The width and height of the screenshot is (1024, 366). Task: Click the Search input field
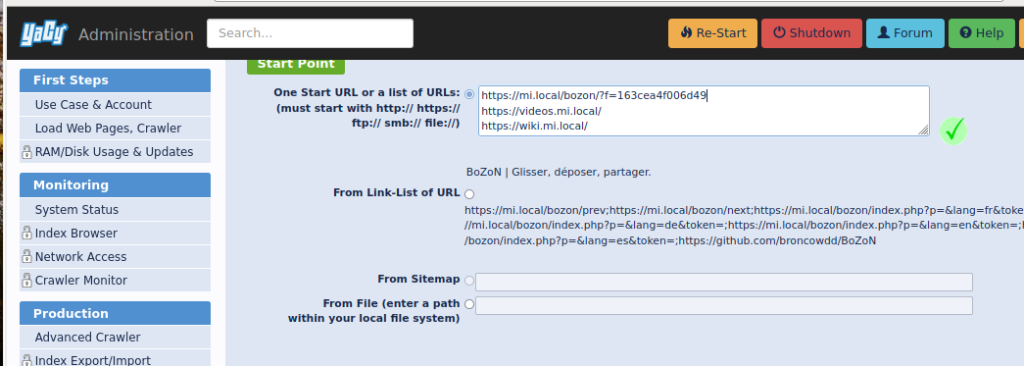tap(310, 33)
